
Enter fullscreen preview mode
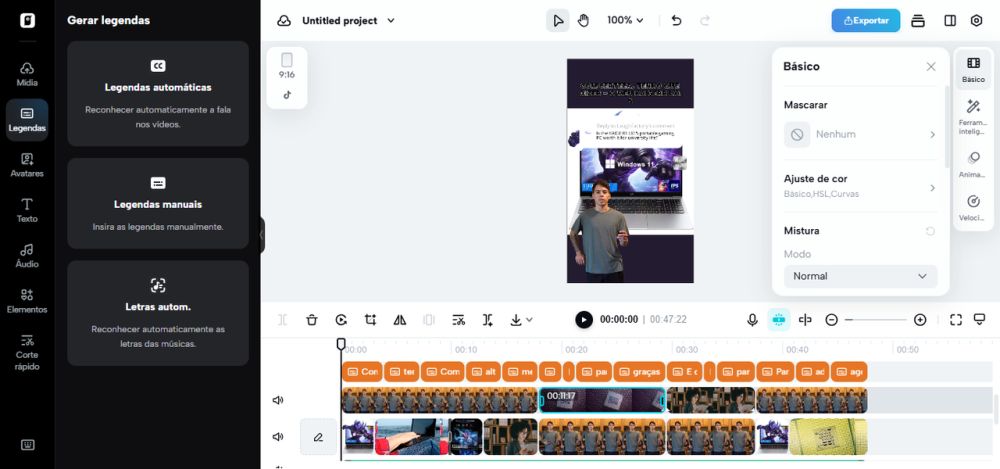tap(955, 320)
